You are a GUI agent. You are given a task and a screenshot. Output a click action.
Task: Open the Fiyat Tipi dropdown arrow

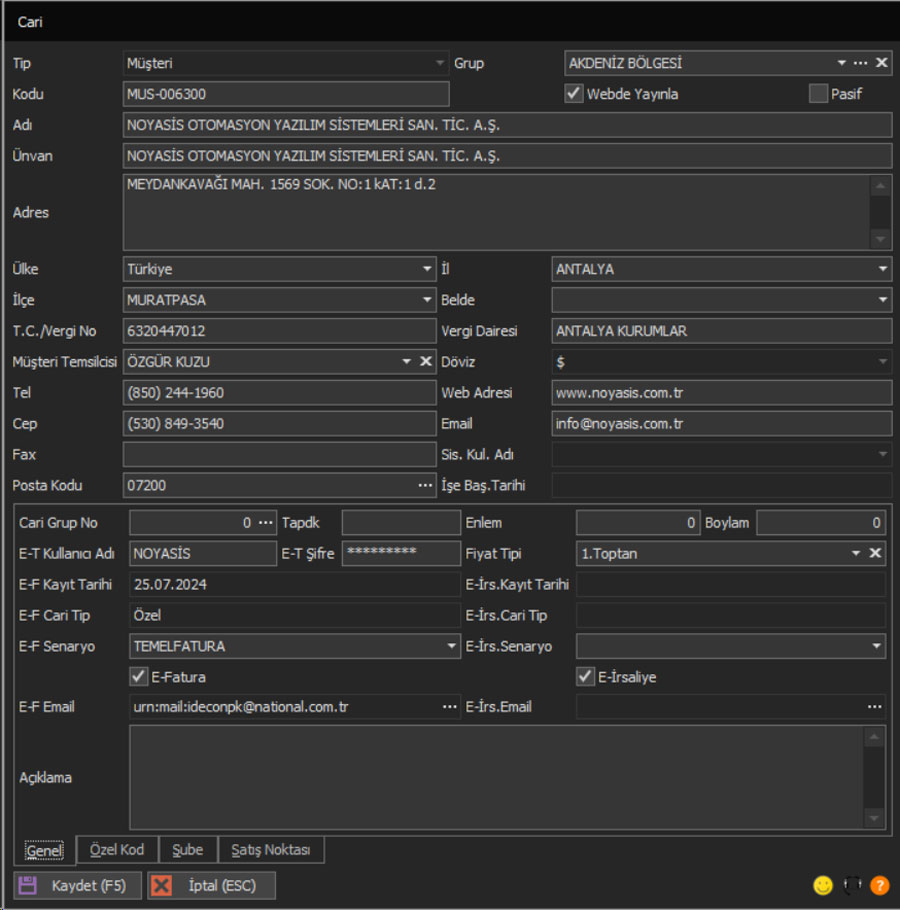[855, 553]
